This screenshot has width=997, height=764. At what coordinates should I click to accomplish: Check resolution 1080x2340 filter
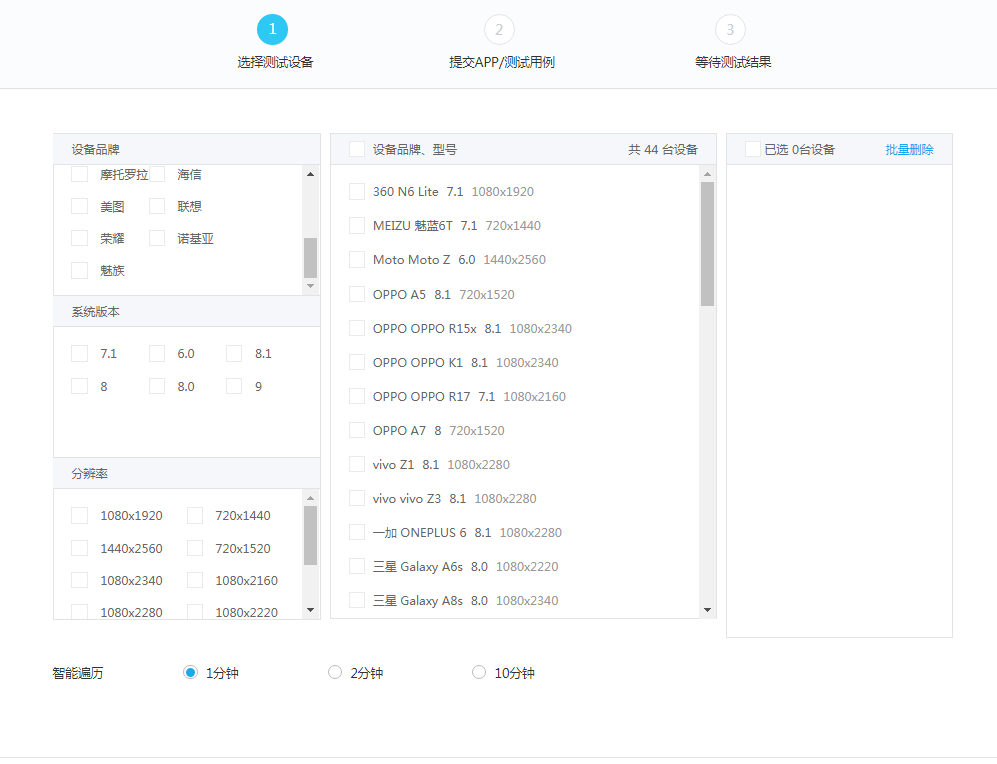coord(79,580)
